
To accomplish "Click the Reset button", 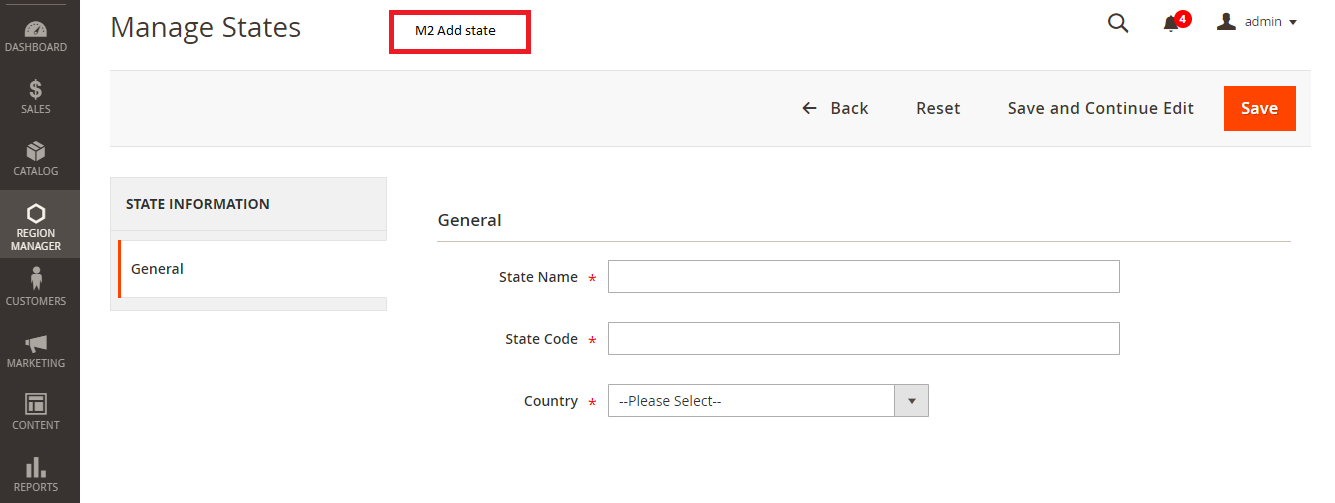I will (938, 108).
